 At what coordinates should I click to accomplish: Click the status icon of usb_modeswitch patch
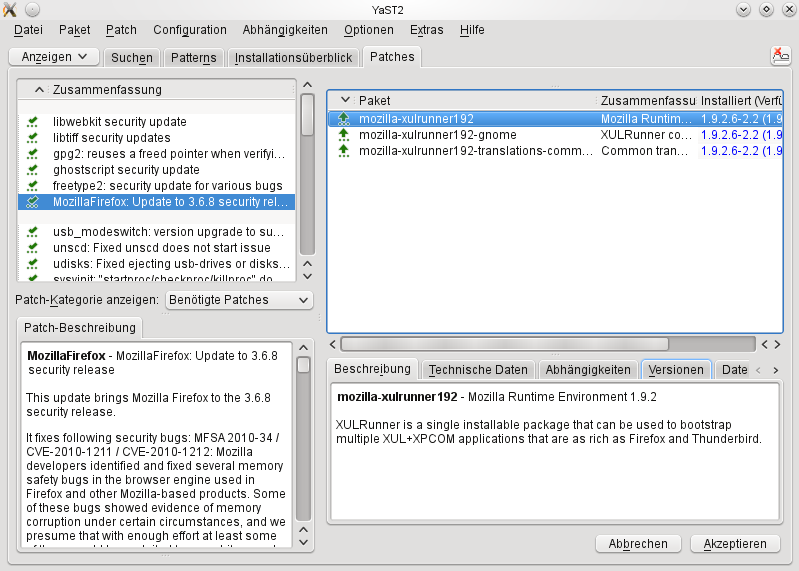pyautogui.click(x=33, y=232)
